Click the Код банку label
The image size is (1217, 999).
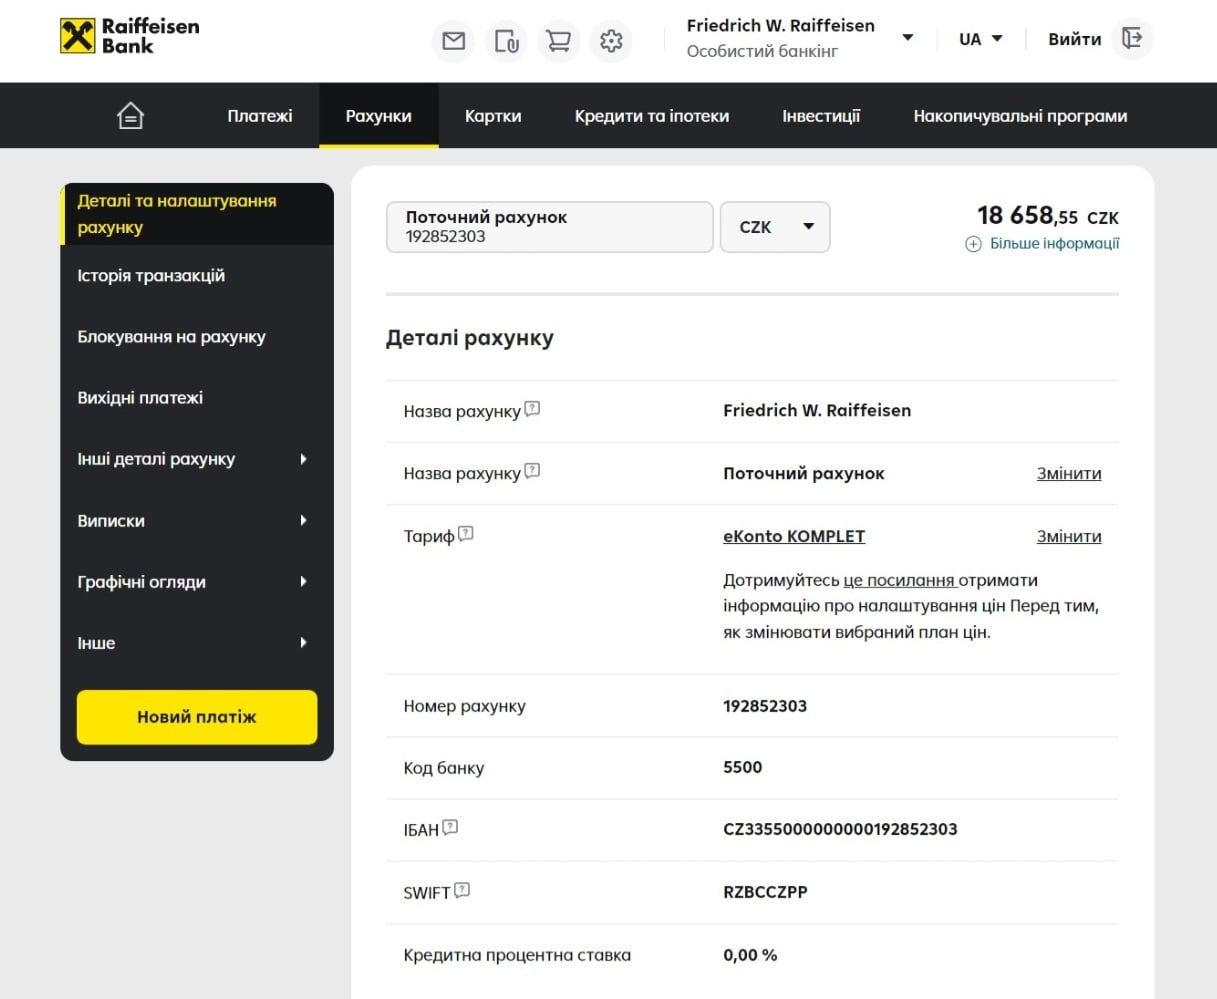coord(444,768)
